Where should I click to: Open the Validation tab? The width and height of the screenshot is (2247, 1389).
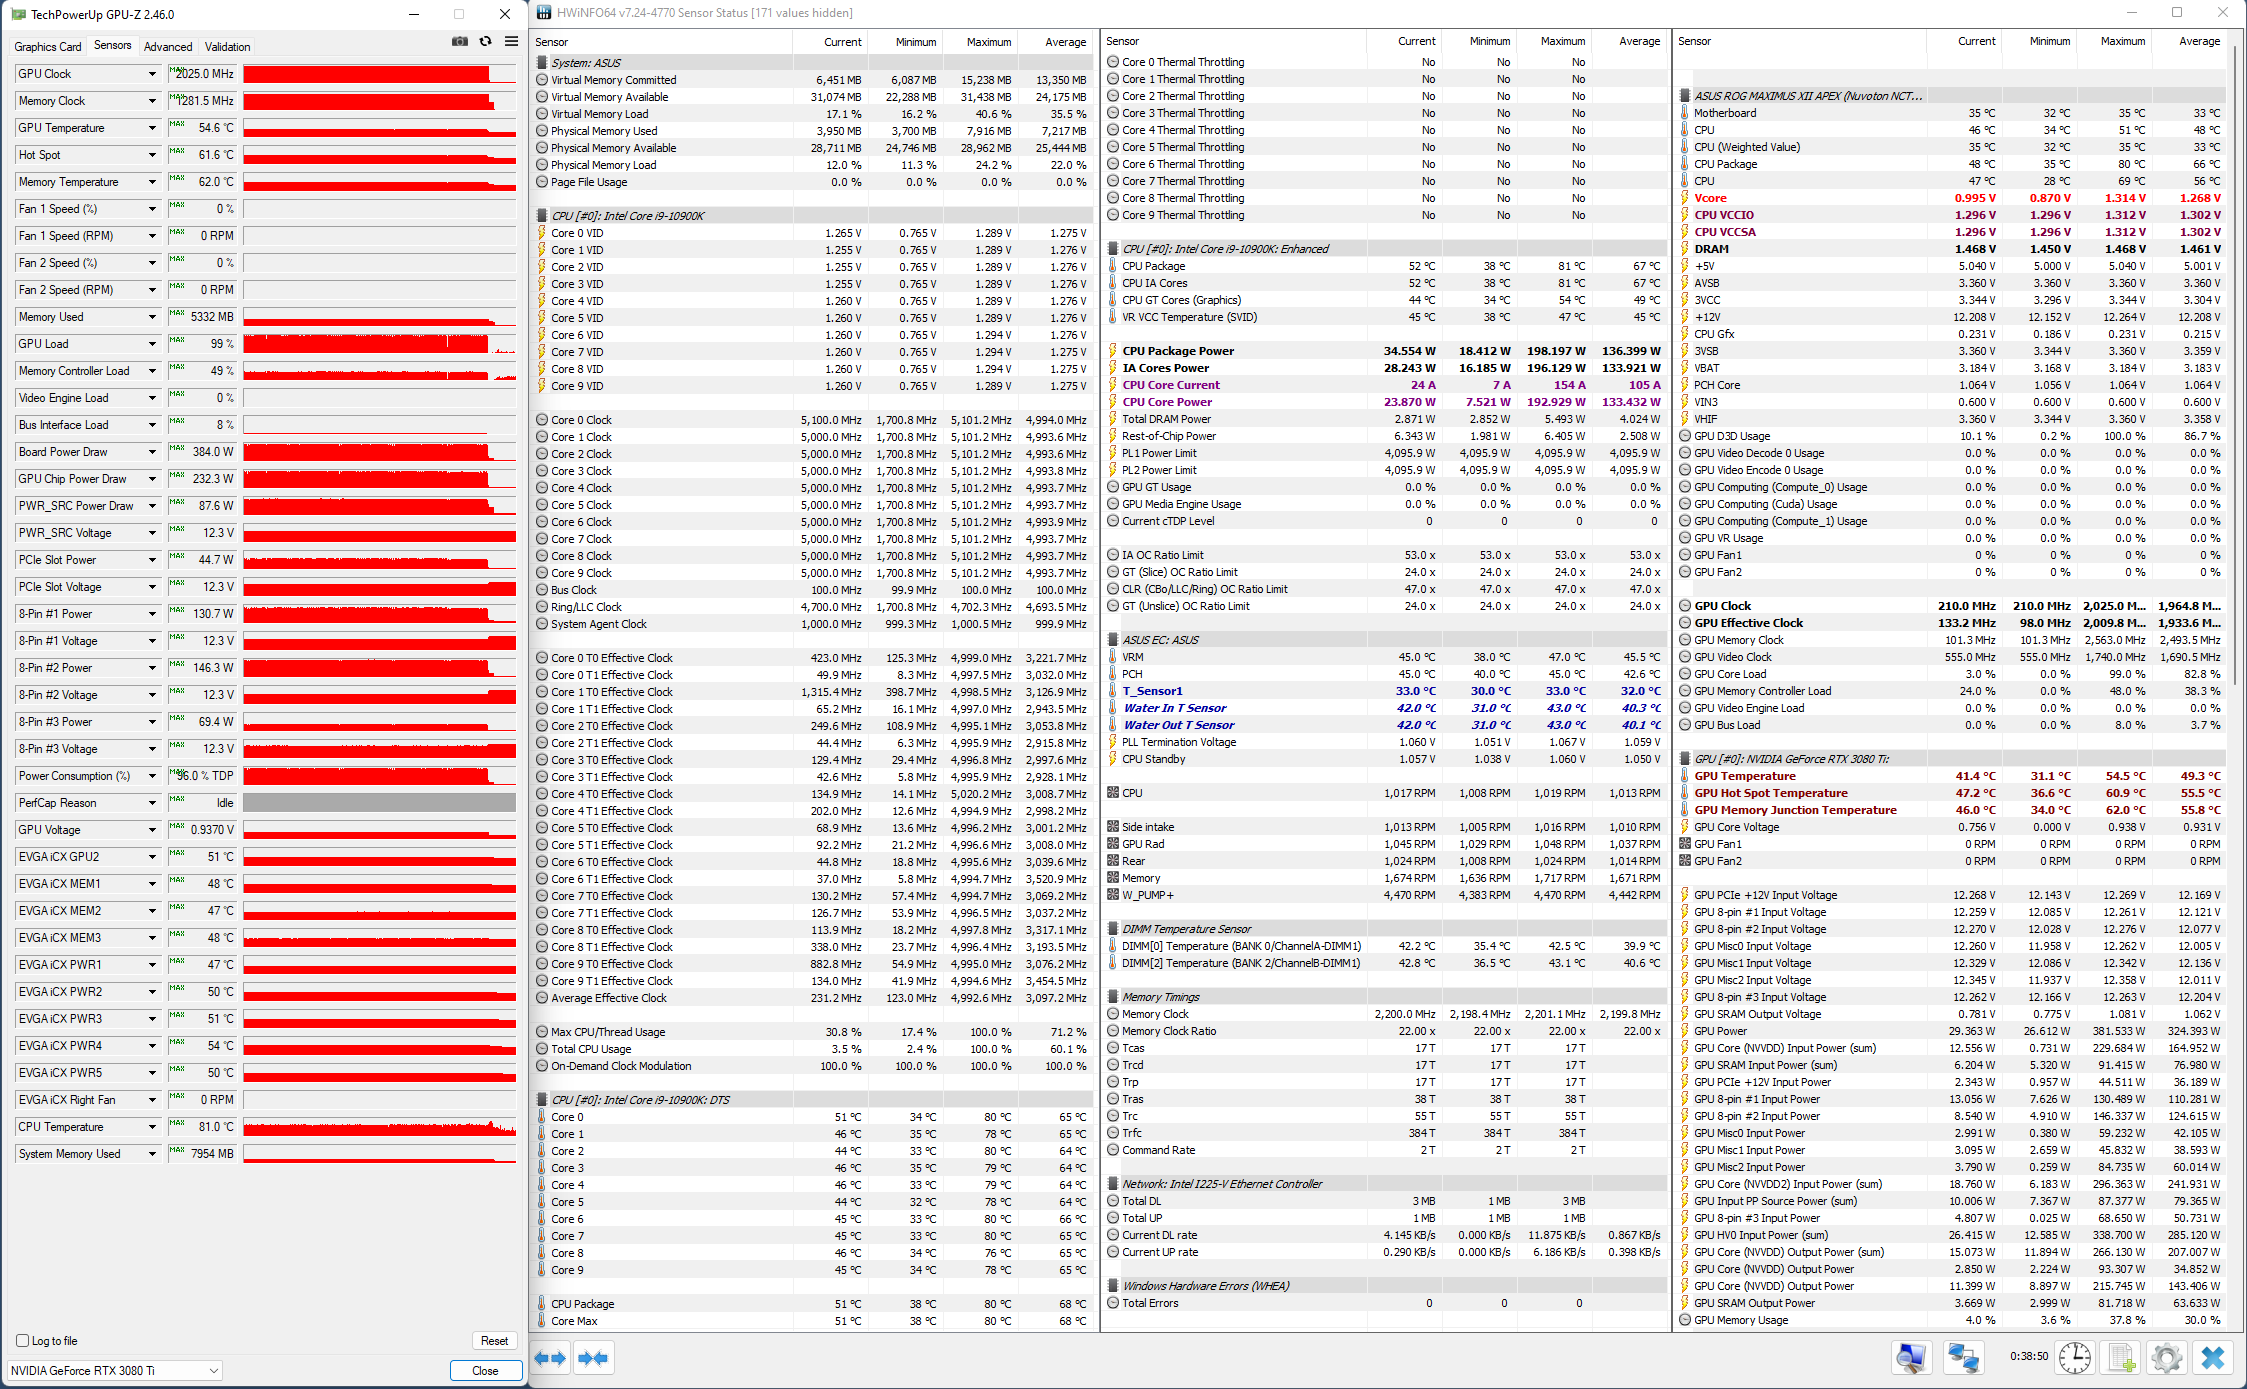[x=228, y=47]
